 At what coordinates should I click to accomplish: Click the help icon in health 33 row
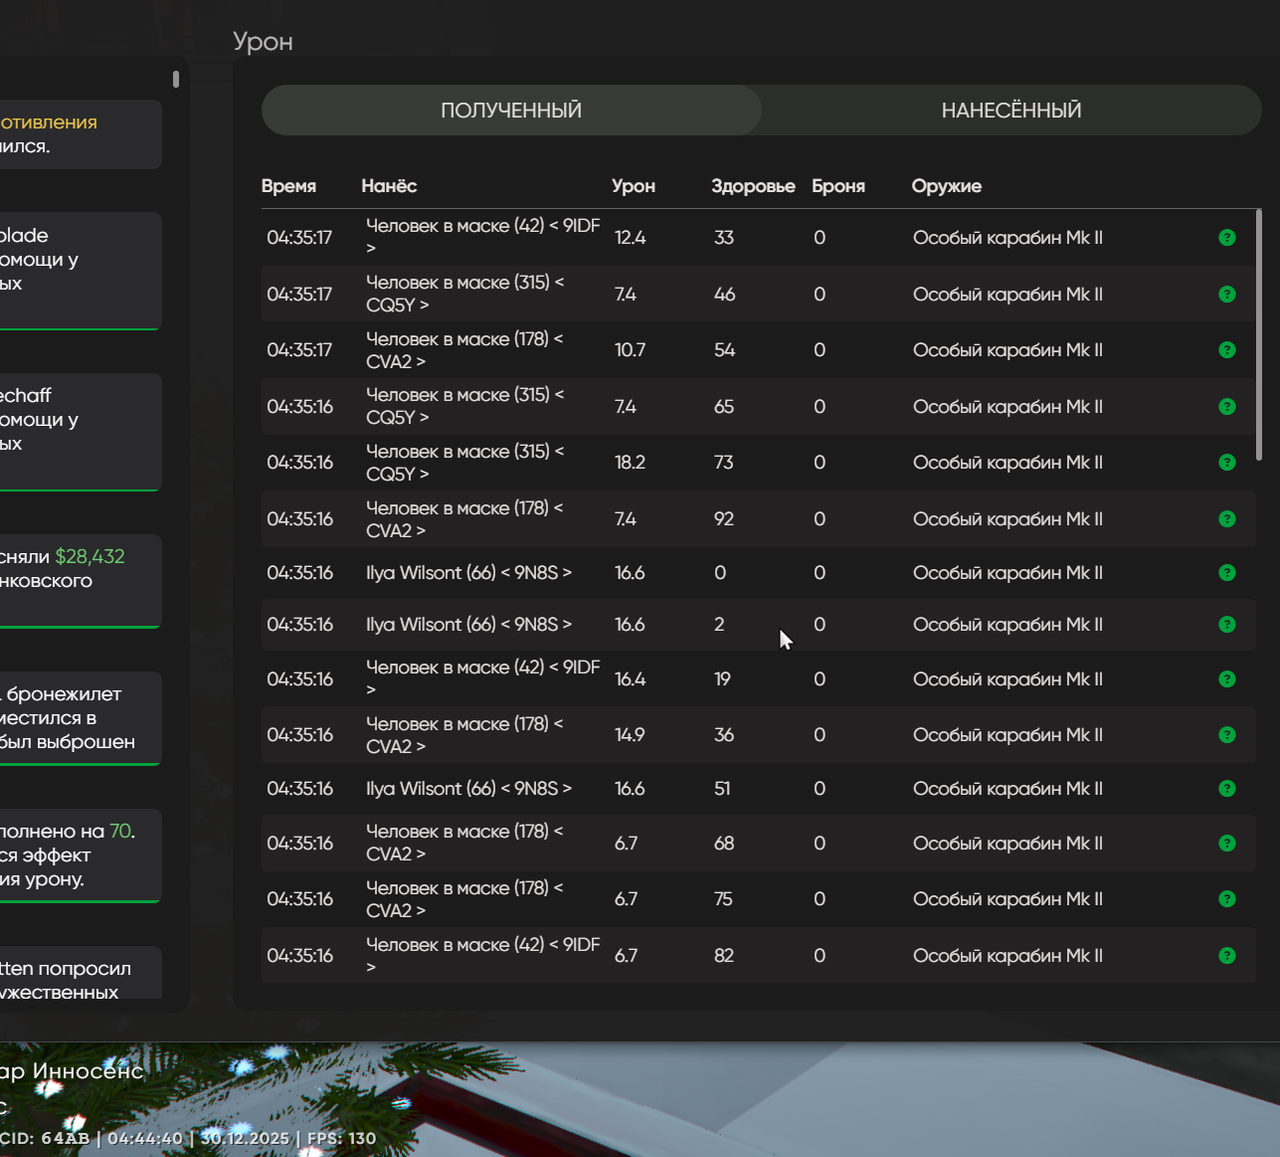1227,238
